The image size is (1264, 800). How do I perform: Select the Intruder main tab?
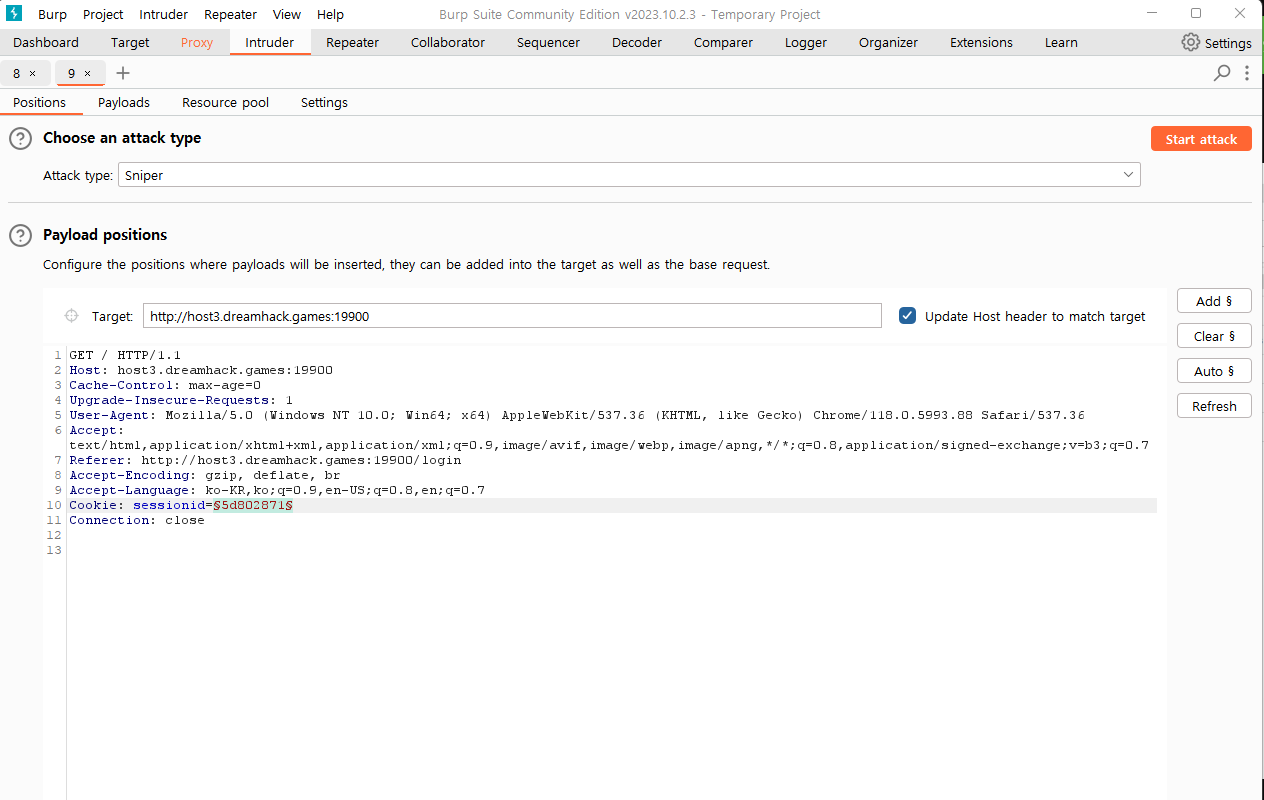point(270,42)
